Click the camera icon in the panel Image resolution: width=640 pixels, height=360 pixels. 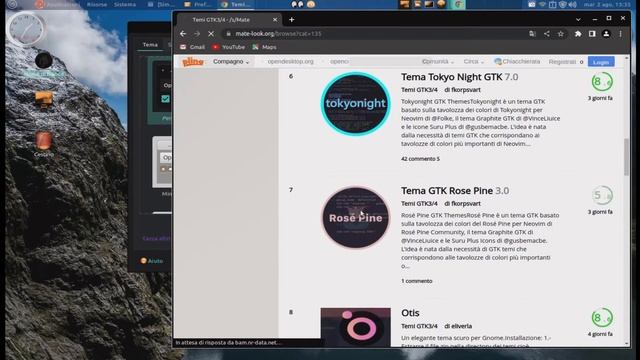click(x=531, y=4)
